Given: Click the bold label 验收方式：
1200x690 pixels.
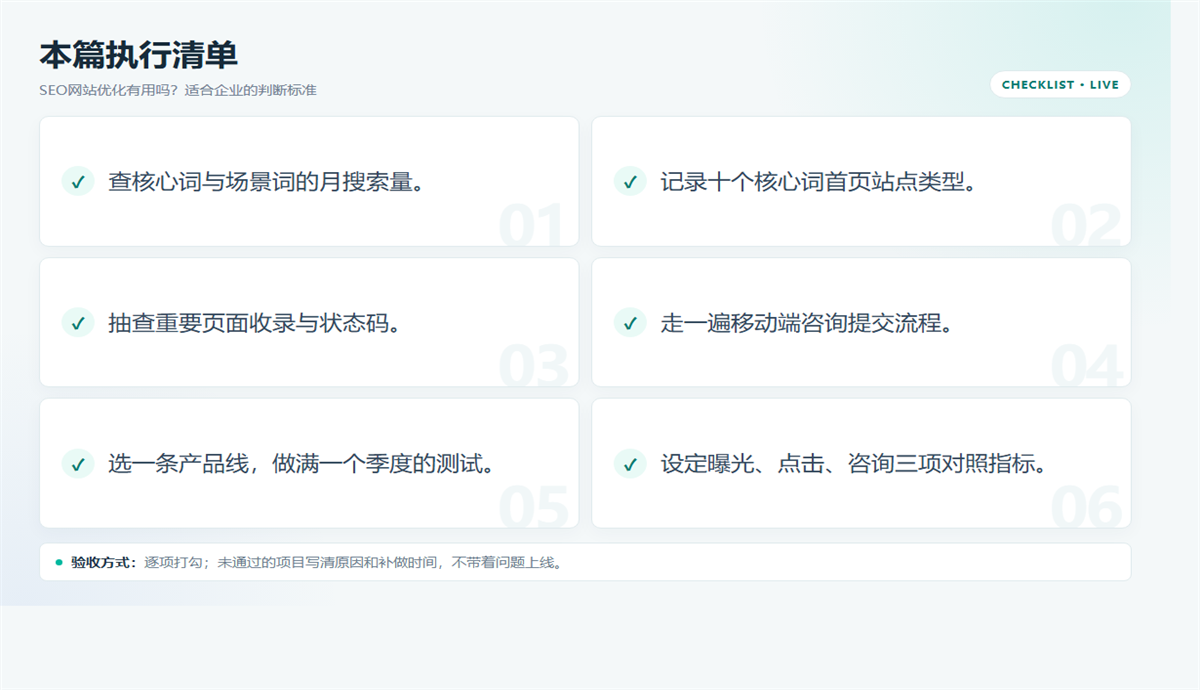Looking at the screenshot, I should [x=104, y=562].
